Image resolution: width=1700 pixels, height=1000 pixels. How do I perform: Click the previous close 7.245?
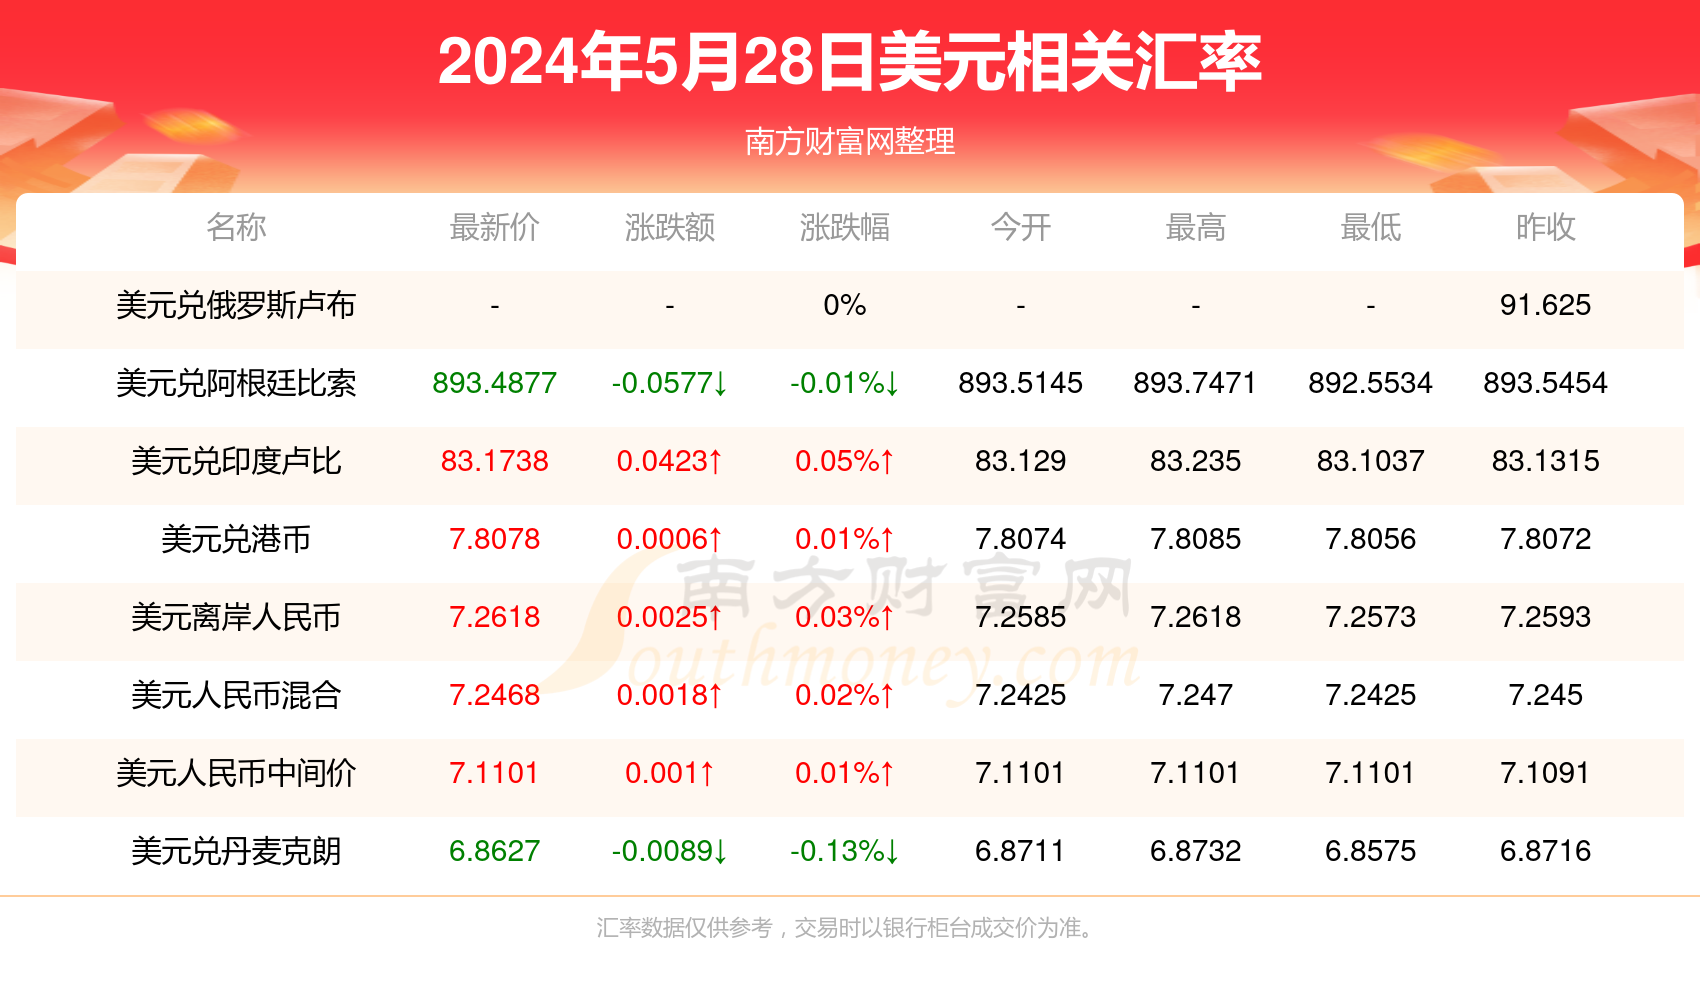point(1545,695)
